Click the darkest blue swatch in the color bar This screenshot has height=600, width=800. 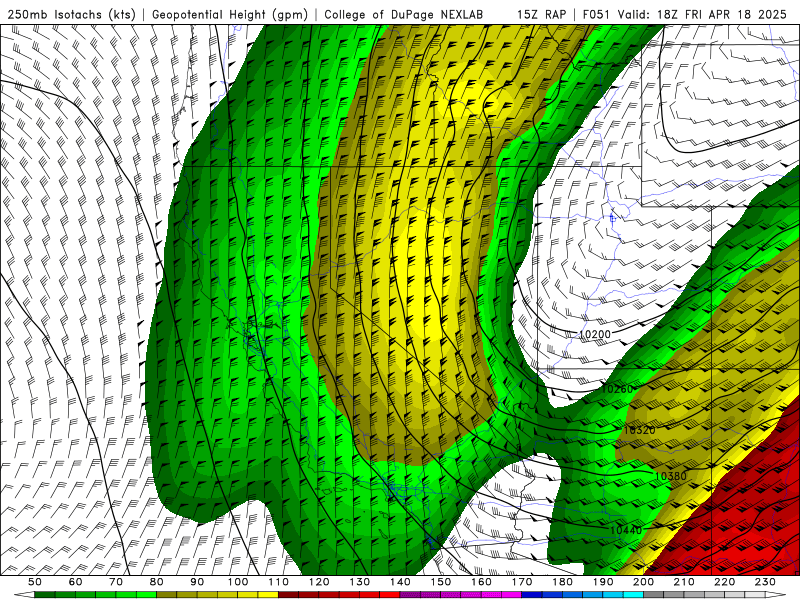point(532,595)
